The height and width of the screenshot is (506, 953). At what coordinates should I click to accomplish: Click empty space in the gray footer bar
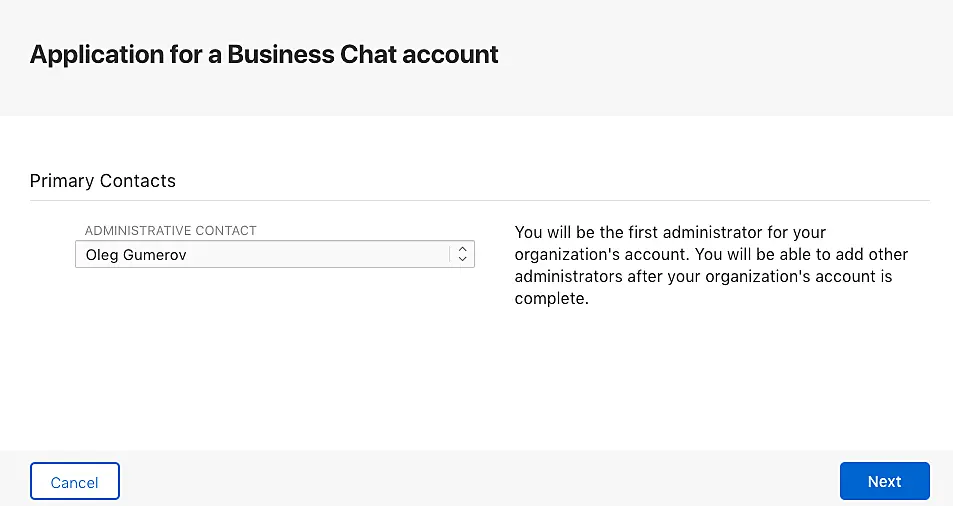pyautogui.click(x=480, y=480)
